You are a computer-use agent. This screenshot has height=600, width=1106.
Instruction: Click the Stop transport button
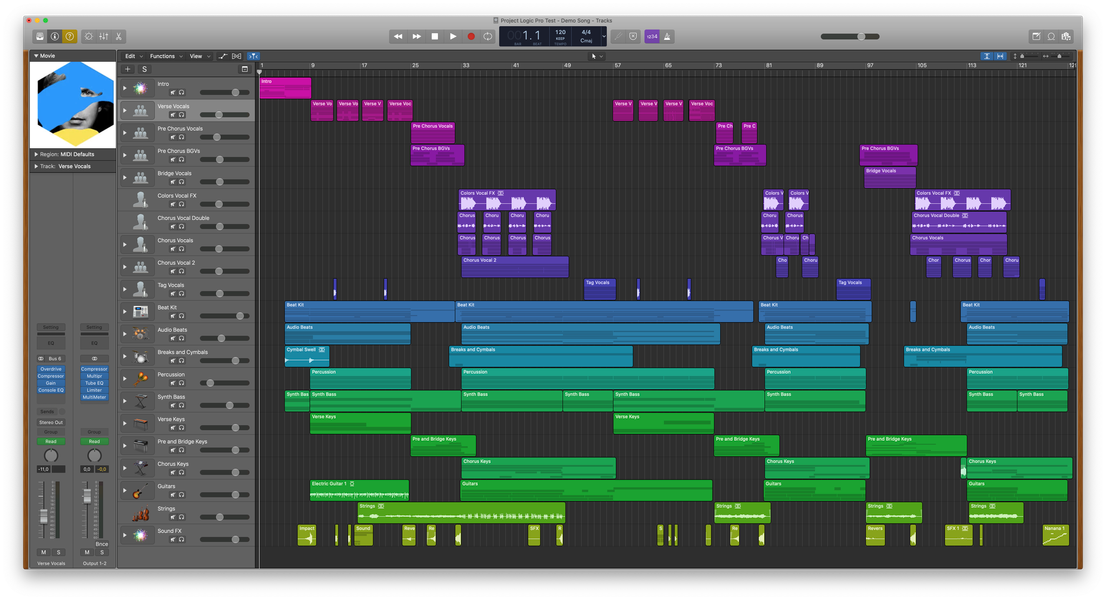click(x=434, y=36)
